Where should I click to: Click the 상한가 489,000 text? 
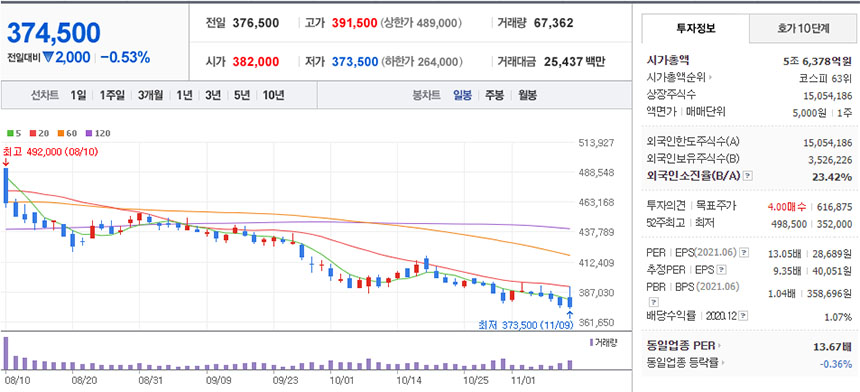(421, 23)
